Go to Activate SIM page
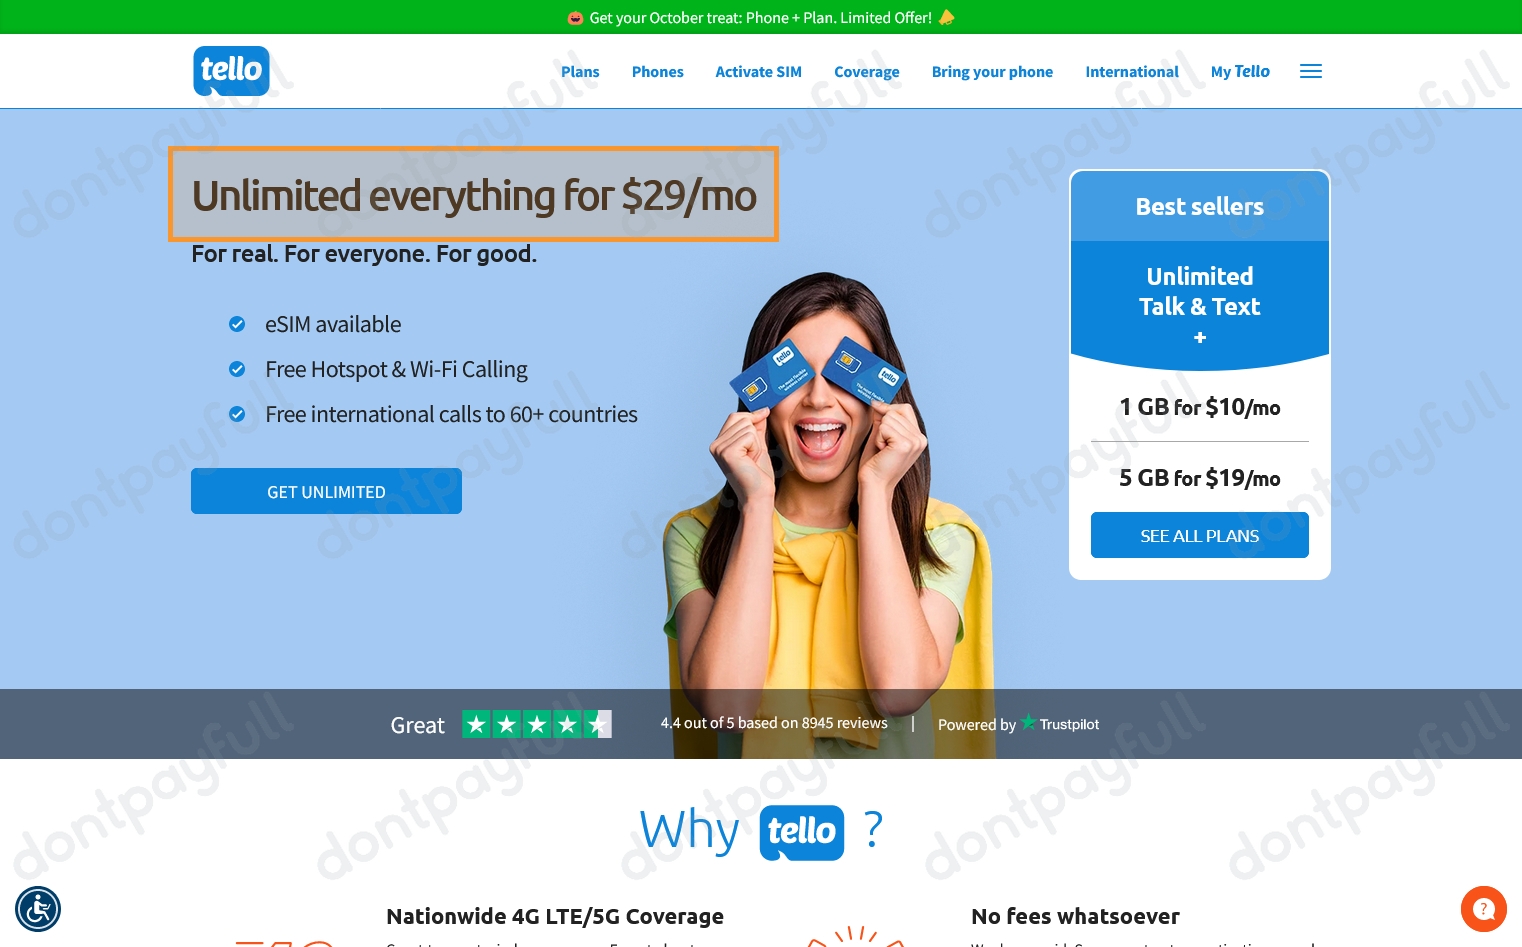The image size is (1522, 947). (759, 72)
